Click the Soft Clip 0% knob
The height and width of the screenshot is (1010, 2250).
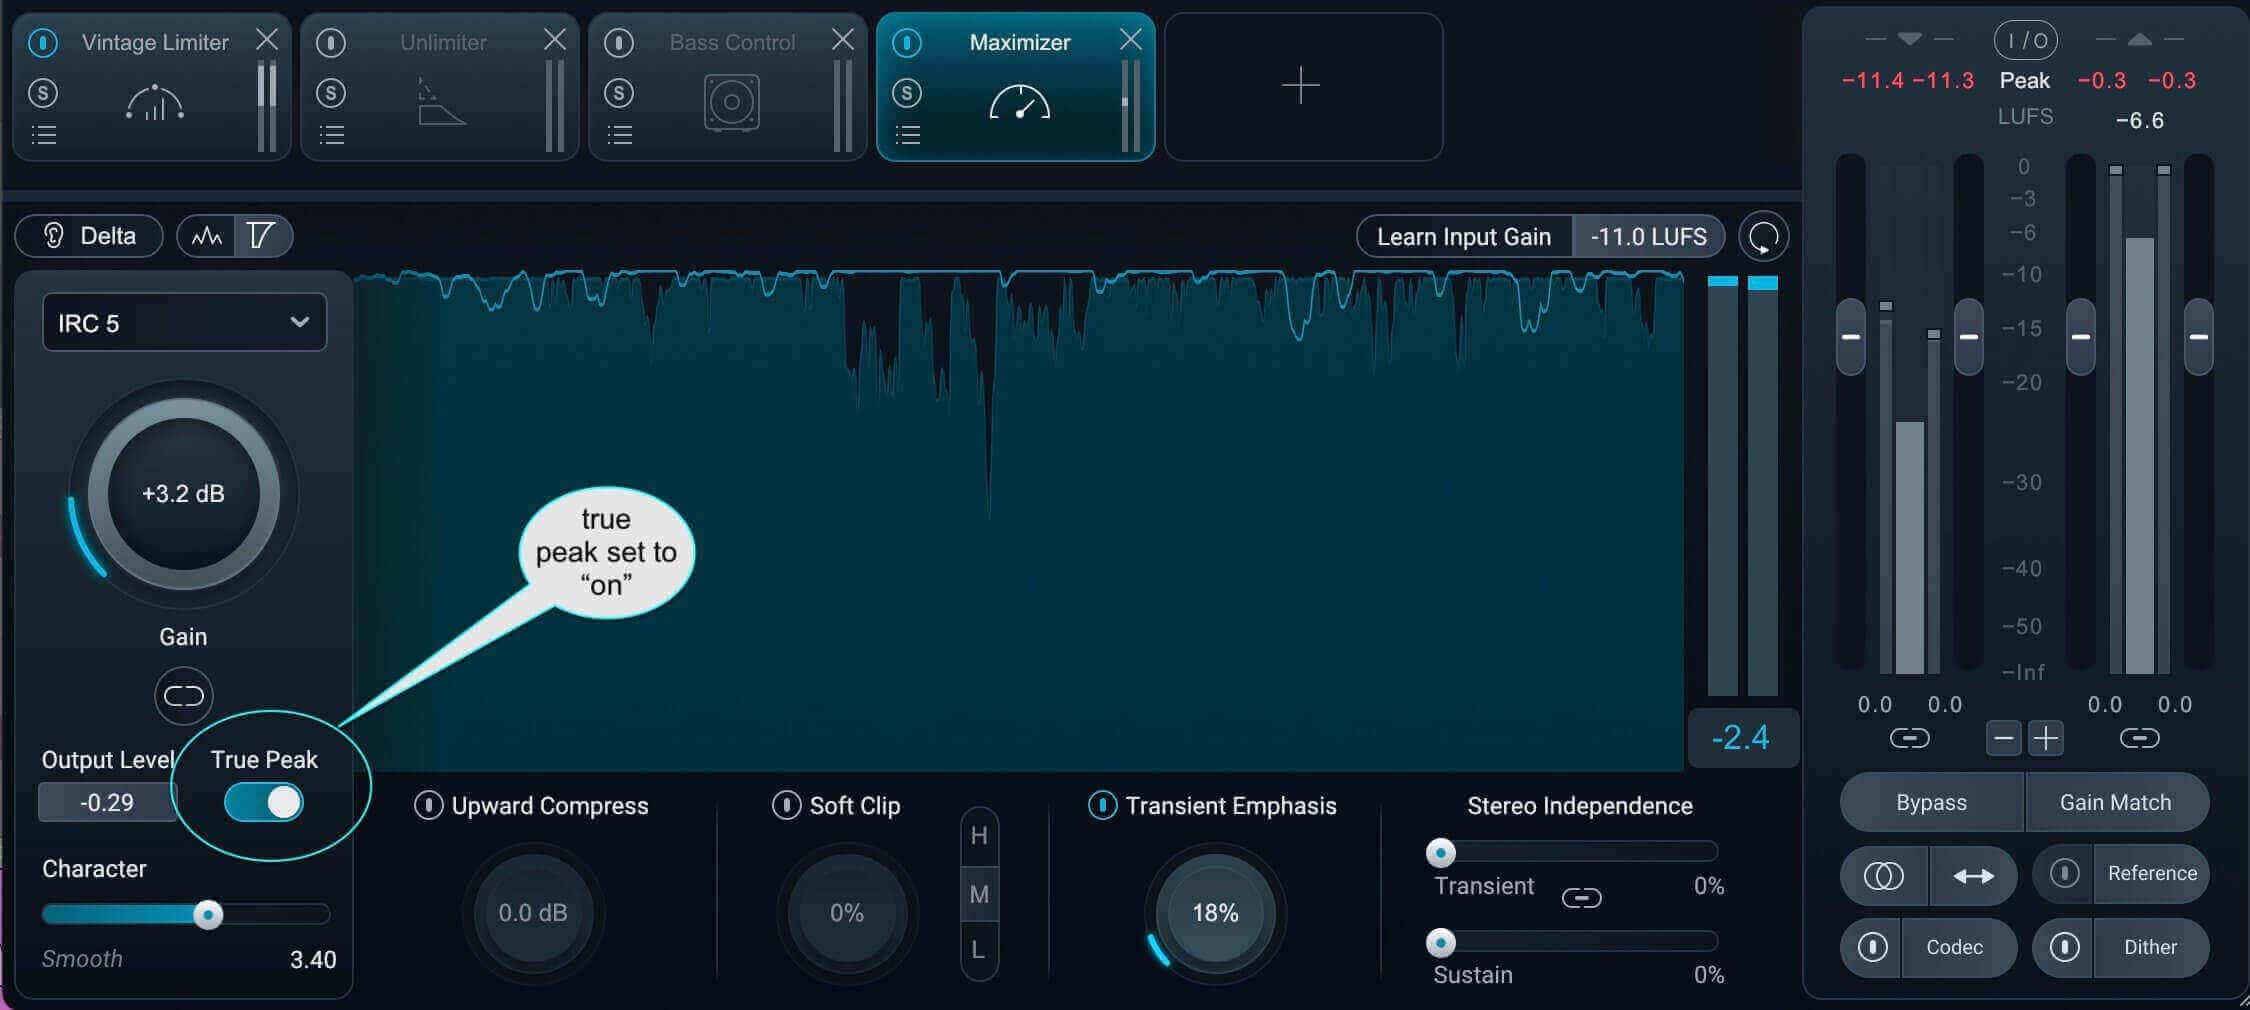coord(847,913)
